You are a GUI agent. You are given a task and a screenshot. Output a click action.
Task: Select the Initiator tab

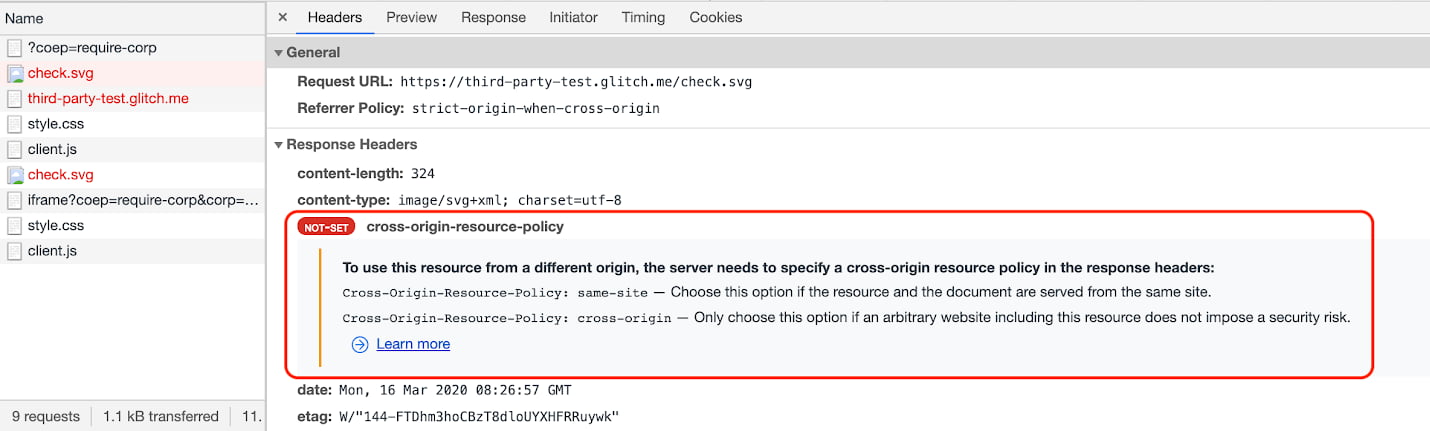coord(573,17)
